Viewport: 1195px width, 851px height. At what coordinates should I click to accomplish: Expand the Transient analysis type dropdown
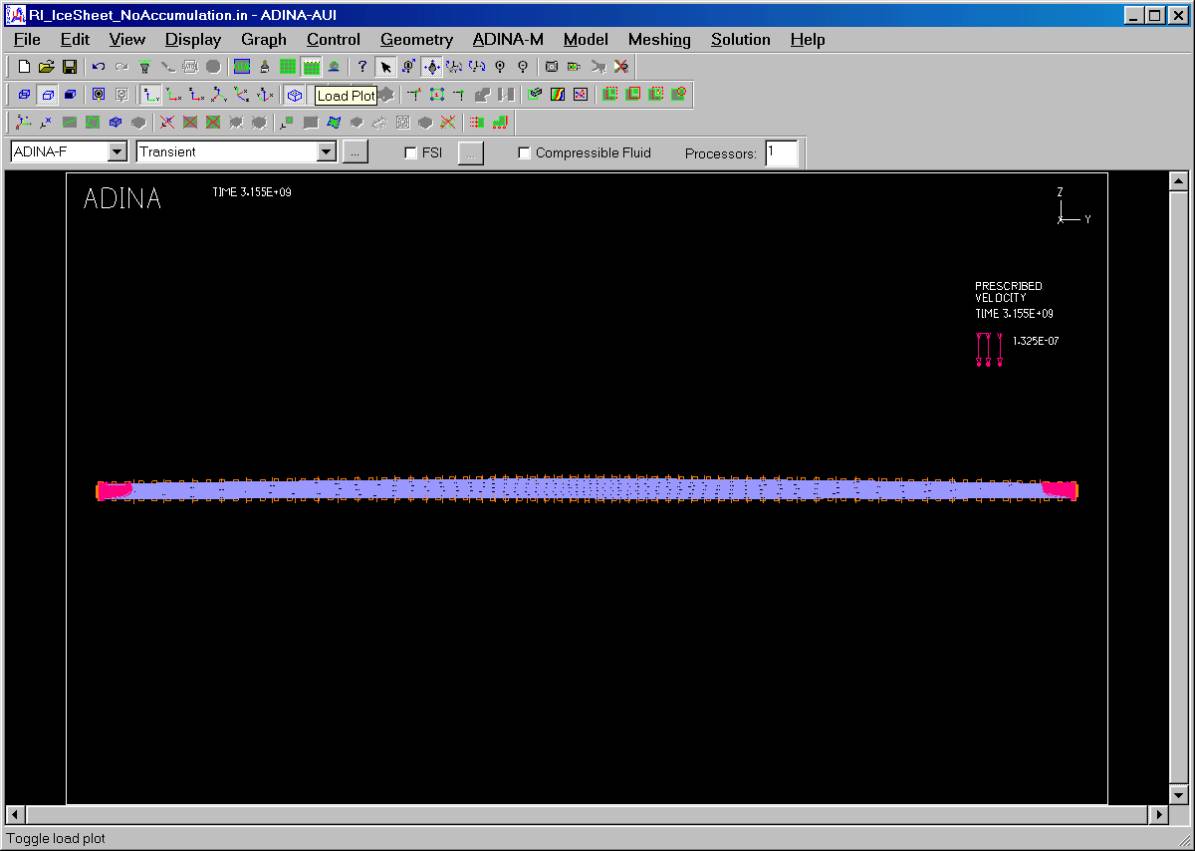coord(326,152)
